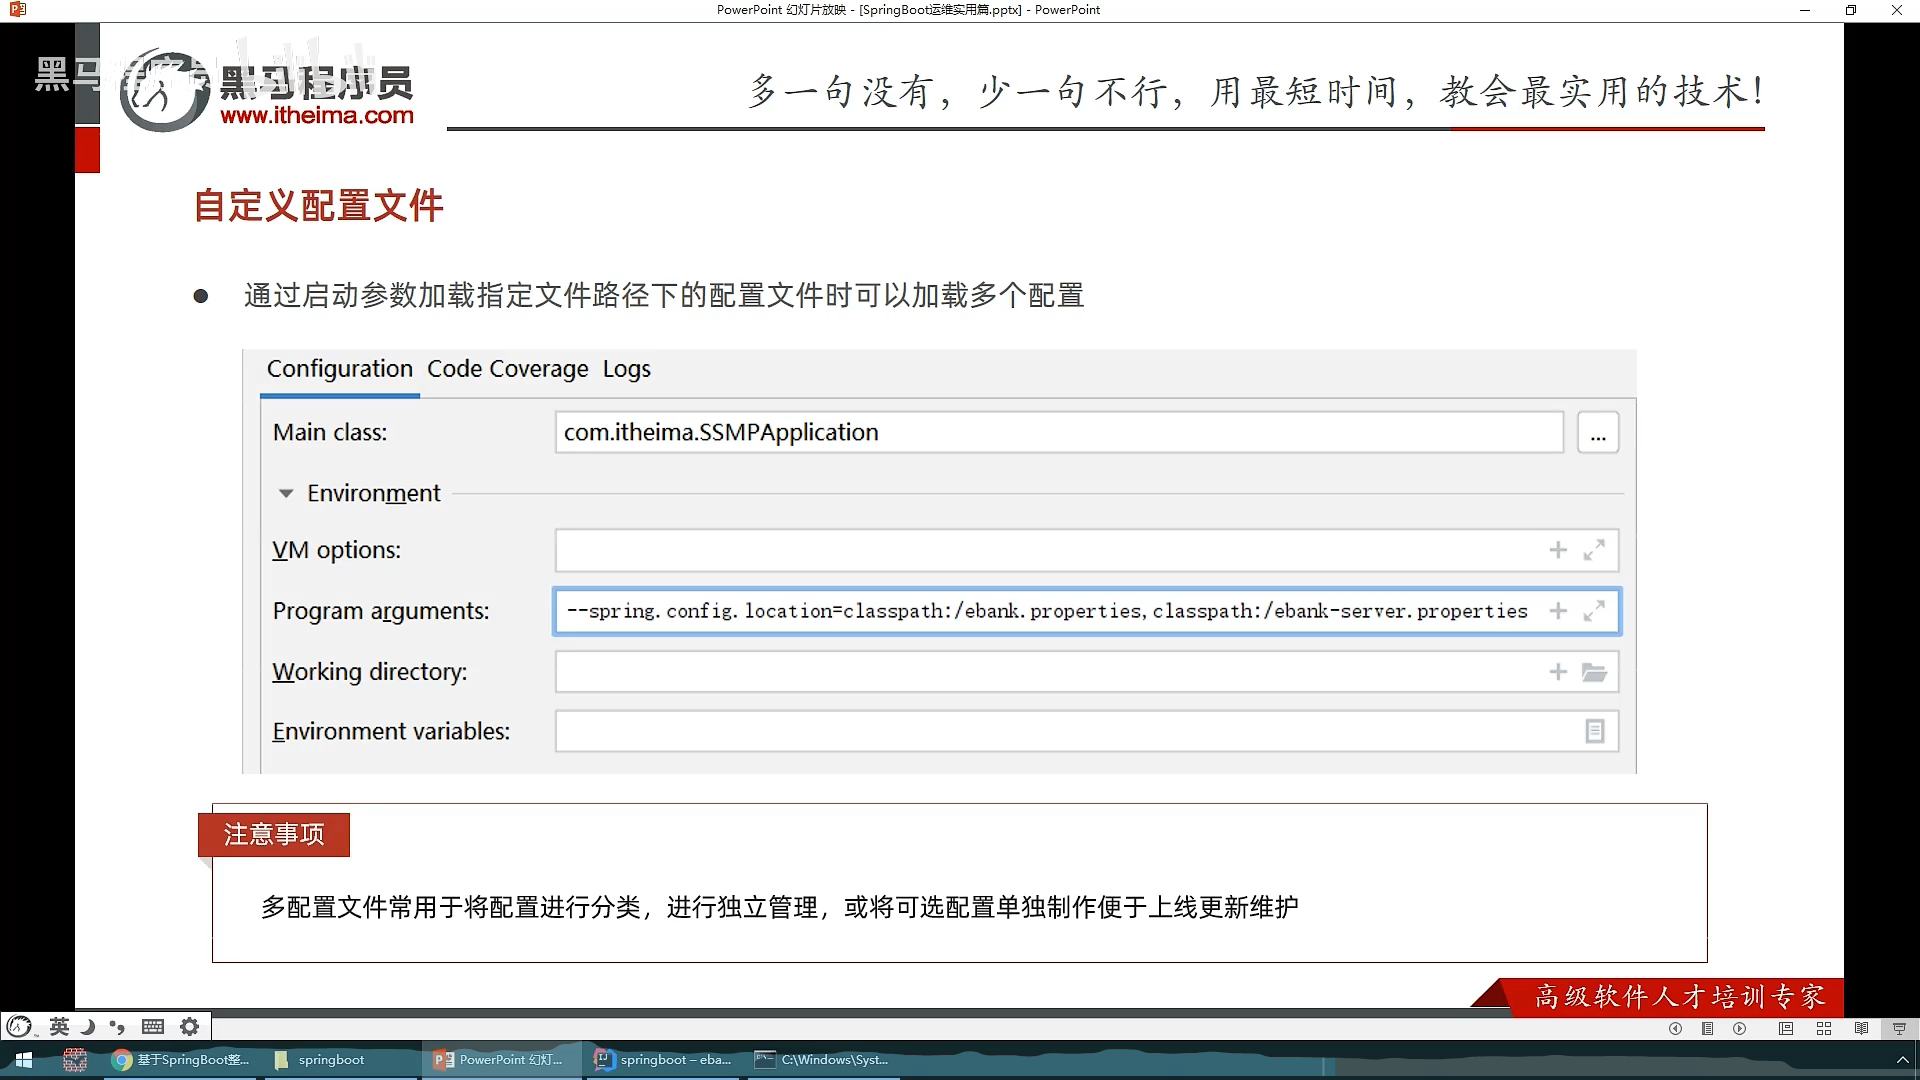Open the Logs tab
This screenshot has height=1080, width=1920.
pos(626,369)
